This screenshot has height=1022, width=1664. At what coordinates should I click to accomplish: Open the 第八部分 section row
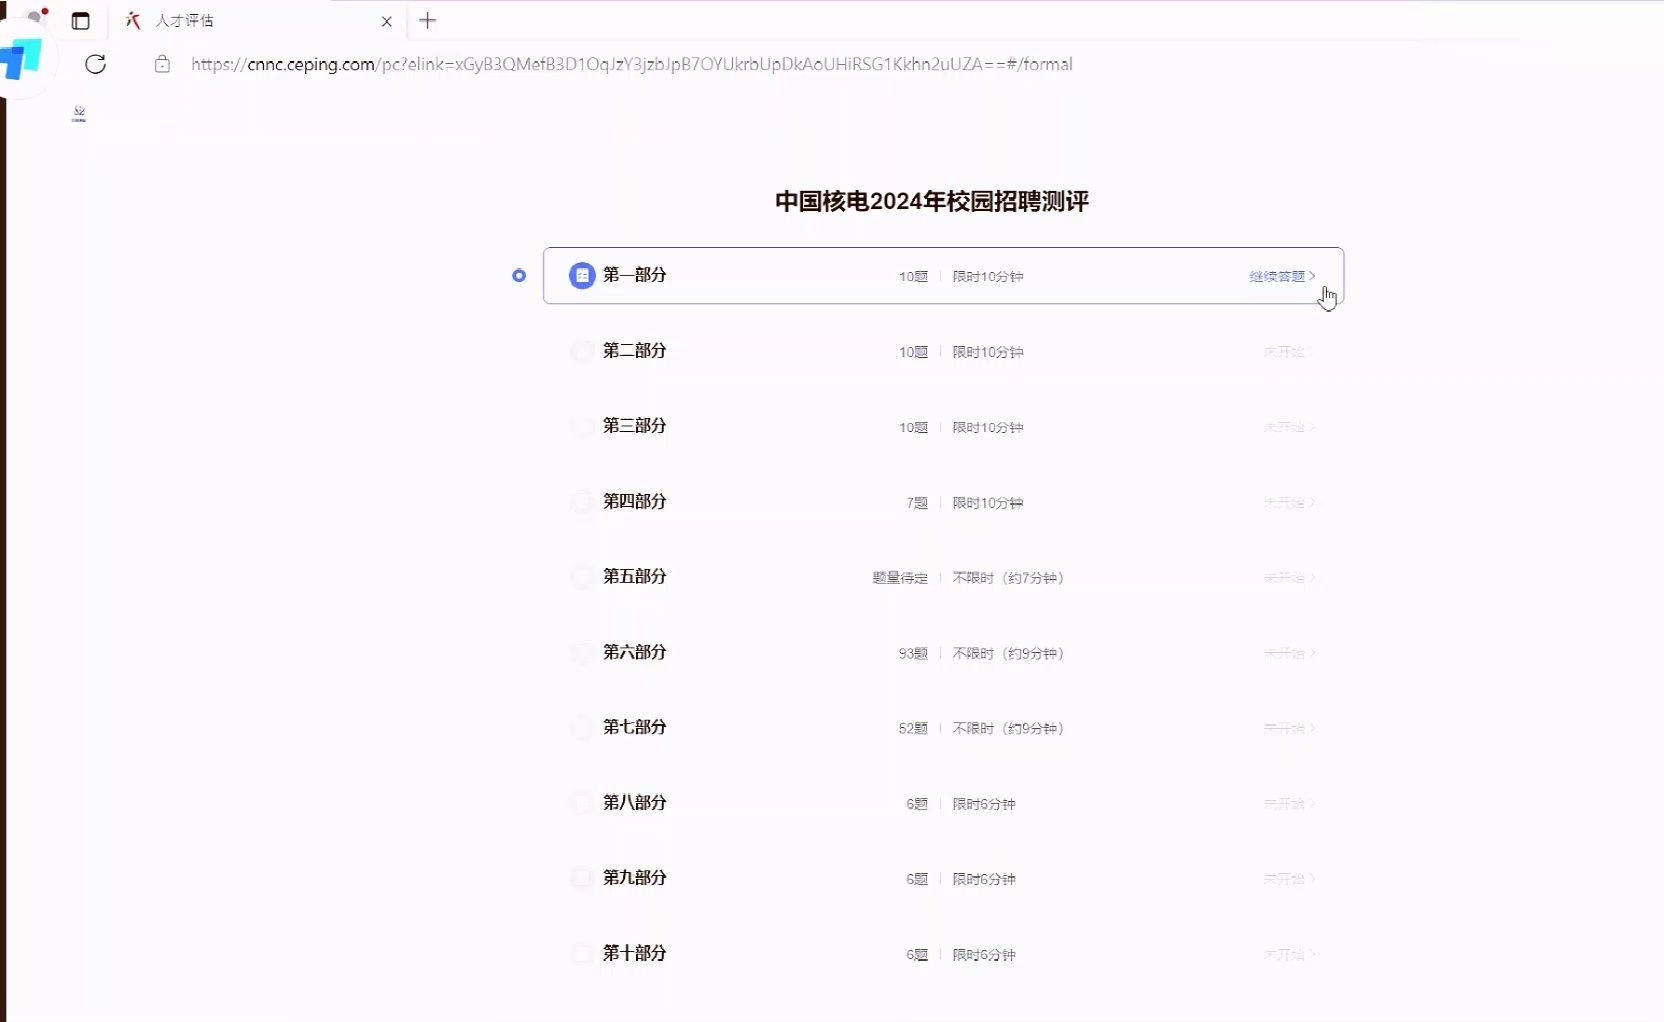943,803
